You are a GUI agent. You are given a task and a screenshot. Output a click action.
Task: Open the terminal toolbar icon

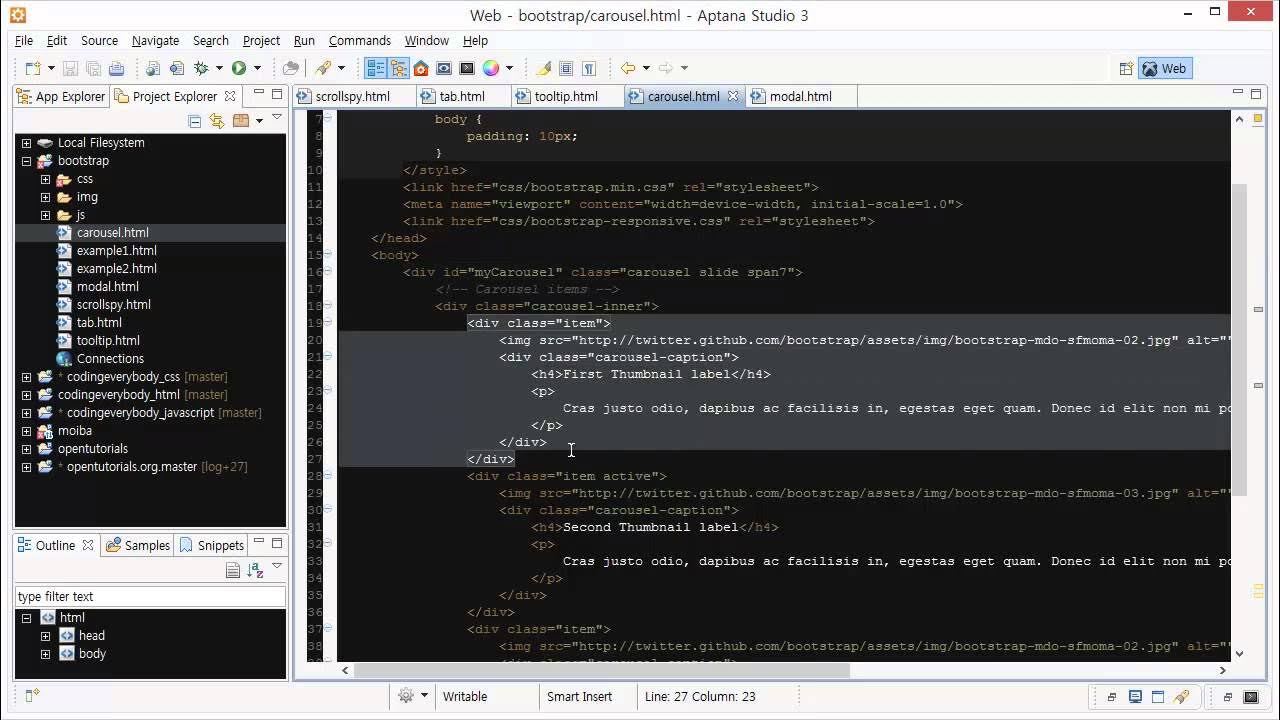[x=467, y=68]
